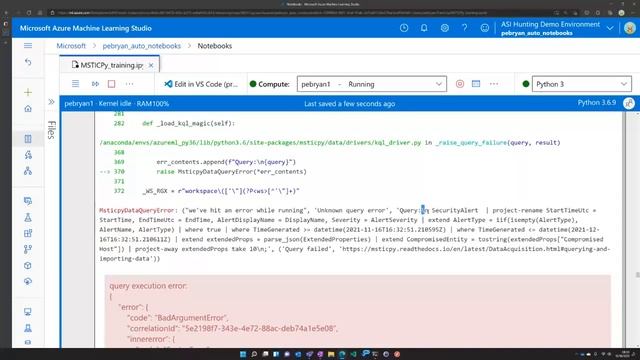640x360 pixels.
Task: Open the Python 3 kernel dropdown
Action: click(x=582, y=84)
